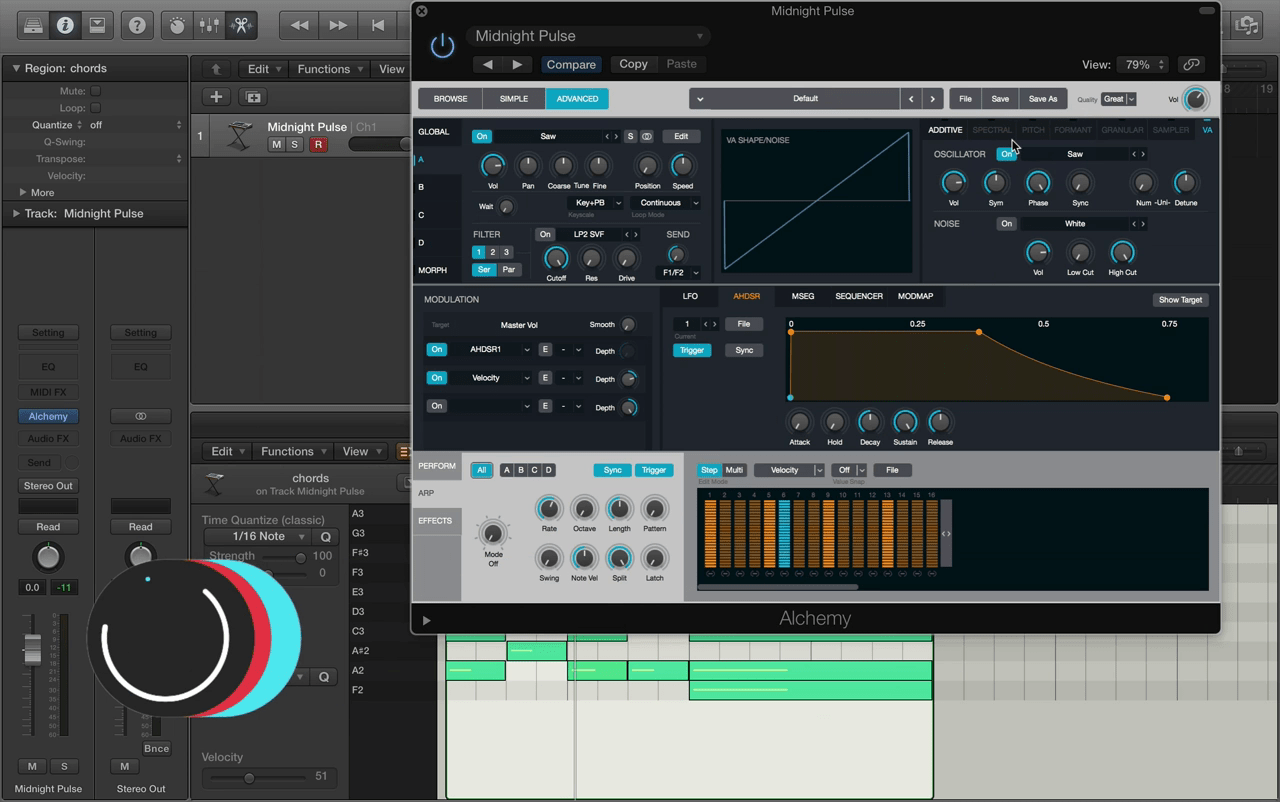
Task: Click the plugin link chain icon
Action: point(1190,64)
